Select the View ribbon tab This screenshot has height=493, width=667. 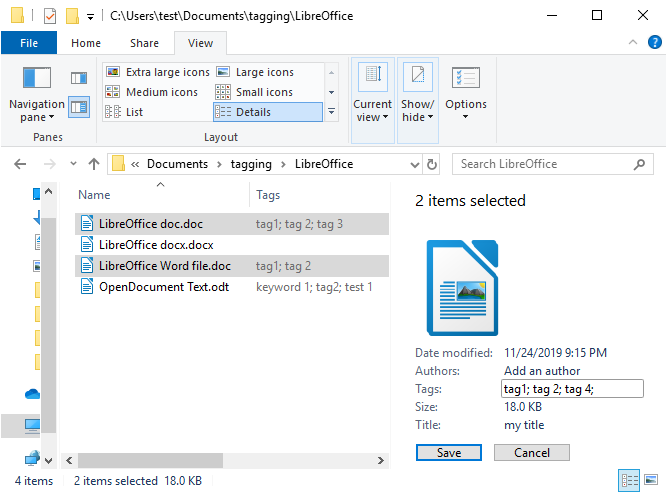click(x=200, y=43)
